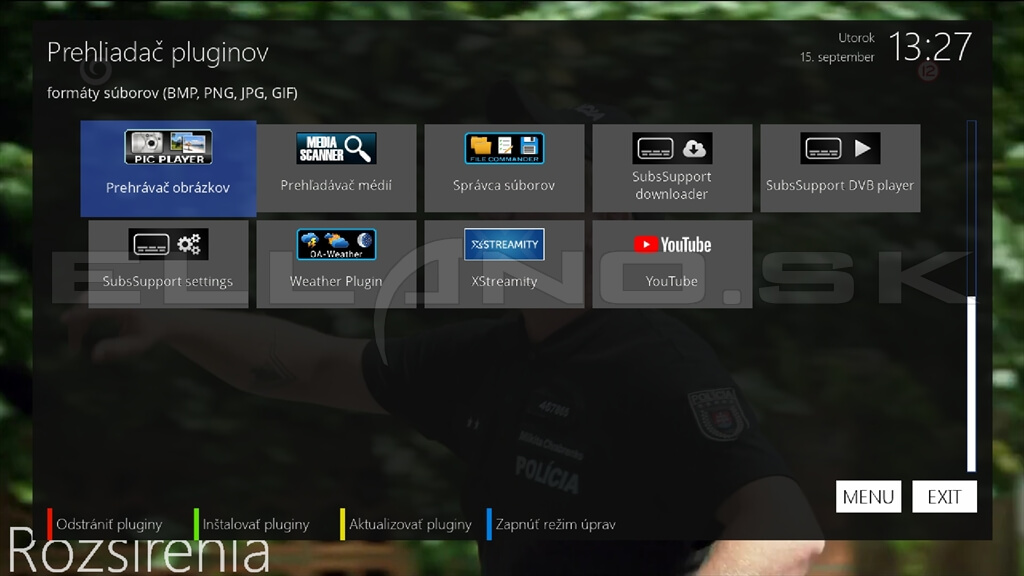Click the 'SubsSupport settings' label
1024x576 pixels.
click(x=168, y=281)
